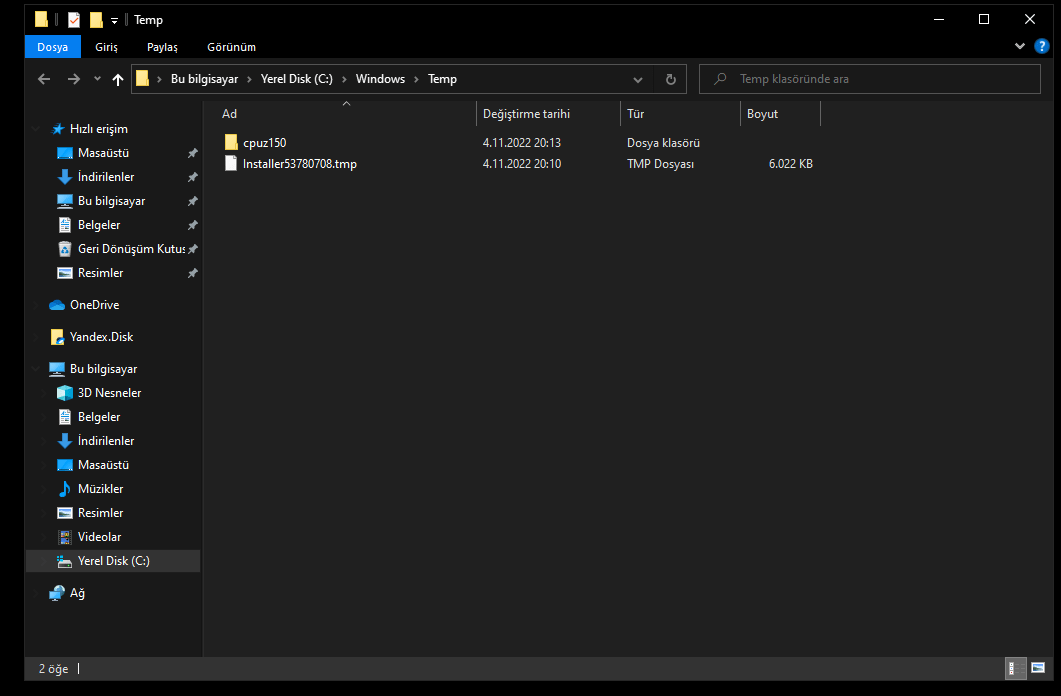
Task: Click the Refresh button in address bar
Action: 671,79
